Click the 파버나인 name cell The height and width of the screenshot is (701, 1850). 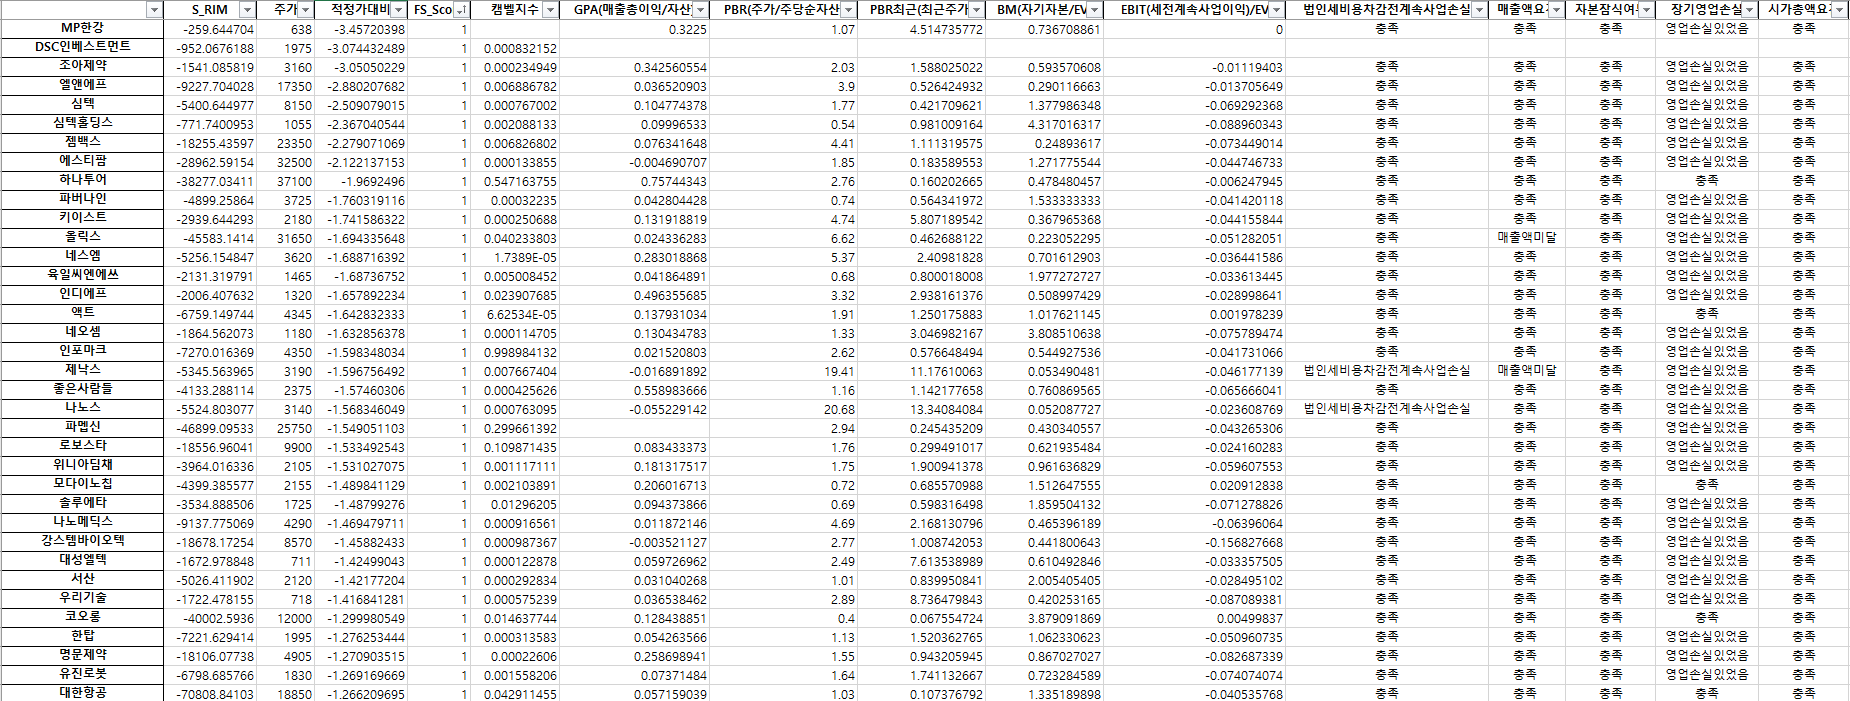(x=82, y=200)
